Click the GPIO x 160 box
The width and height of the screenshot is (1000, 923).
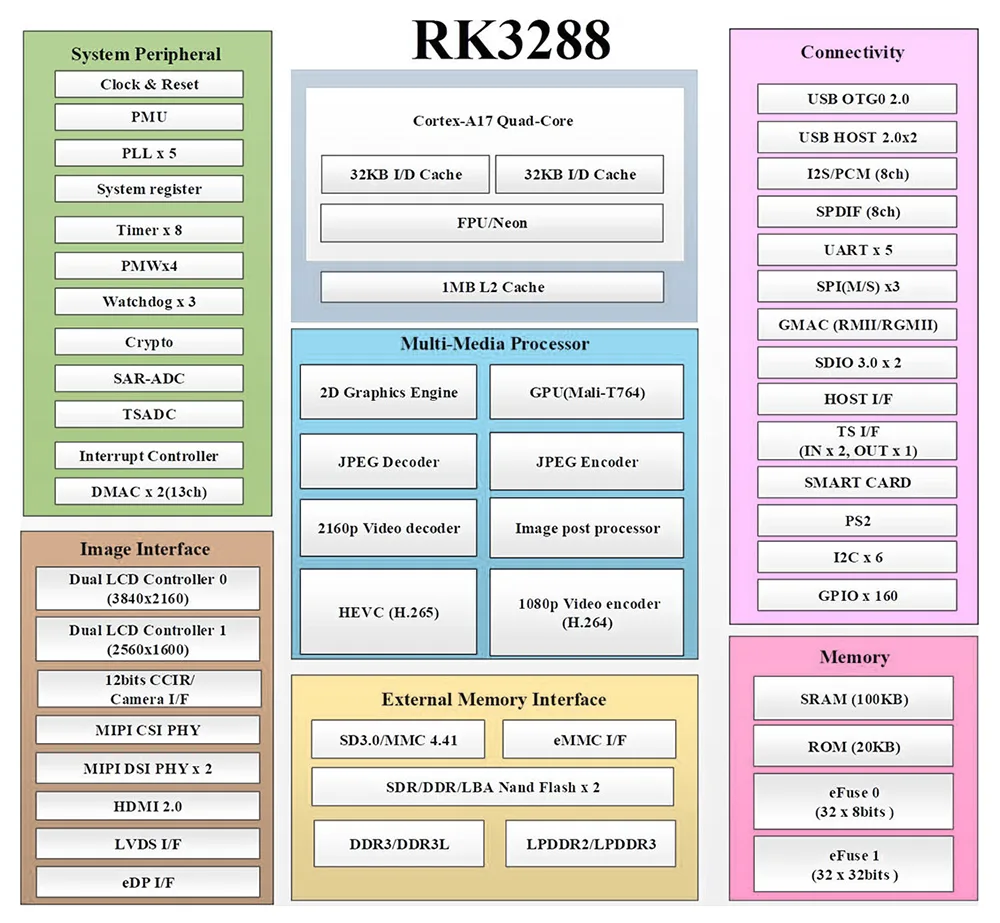(857, 596)
